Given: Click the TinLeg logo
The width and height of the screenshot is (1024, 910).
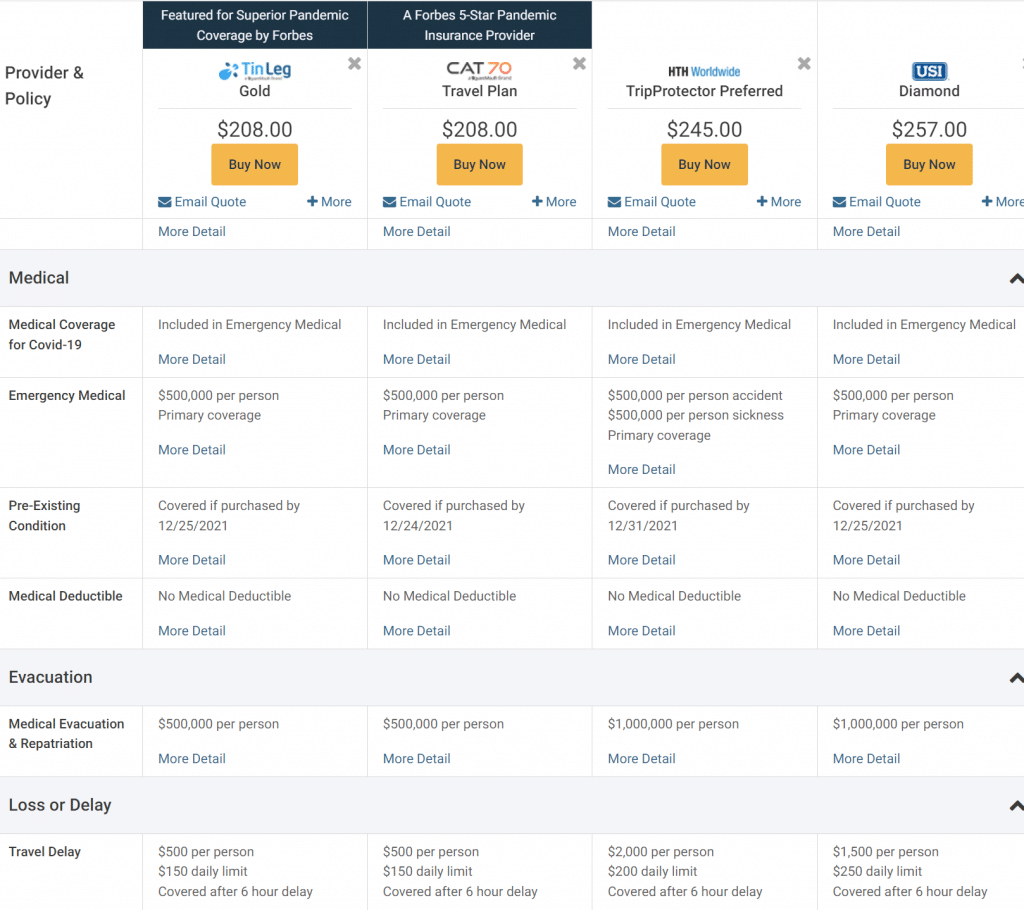Looking at the screenshot, I should click(255, 70).
